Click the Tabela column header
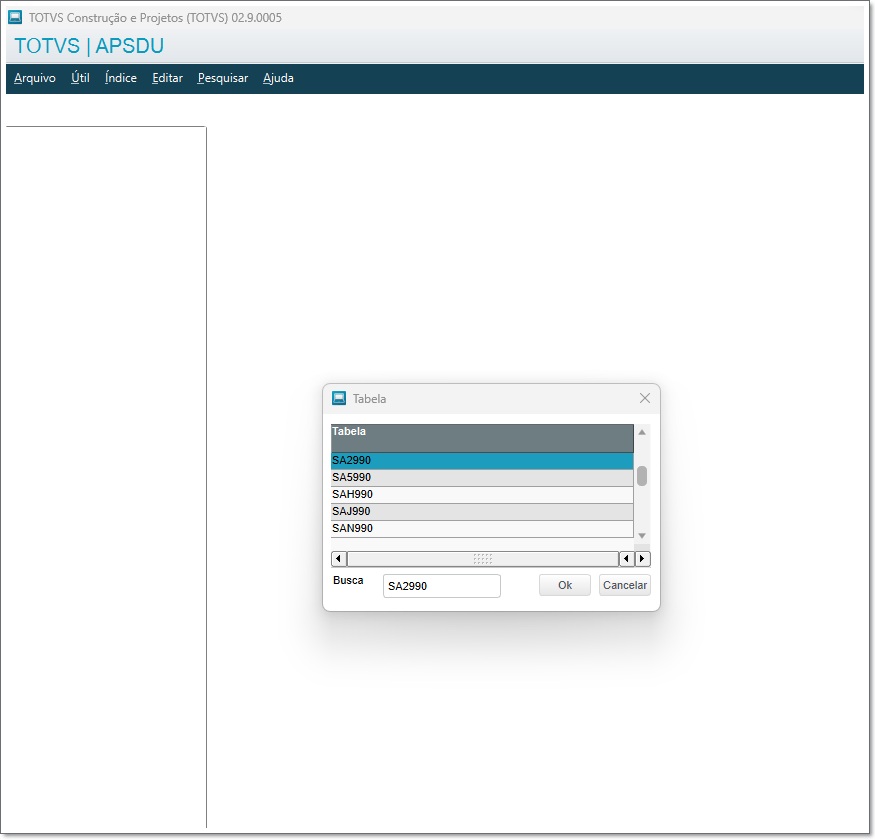This screenshot has width=876, height=840. [482, 438]
